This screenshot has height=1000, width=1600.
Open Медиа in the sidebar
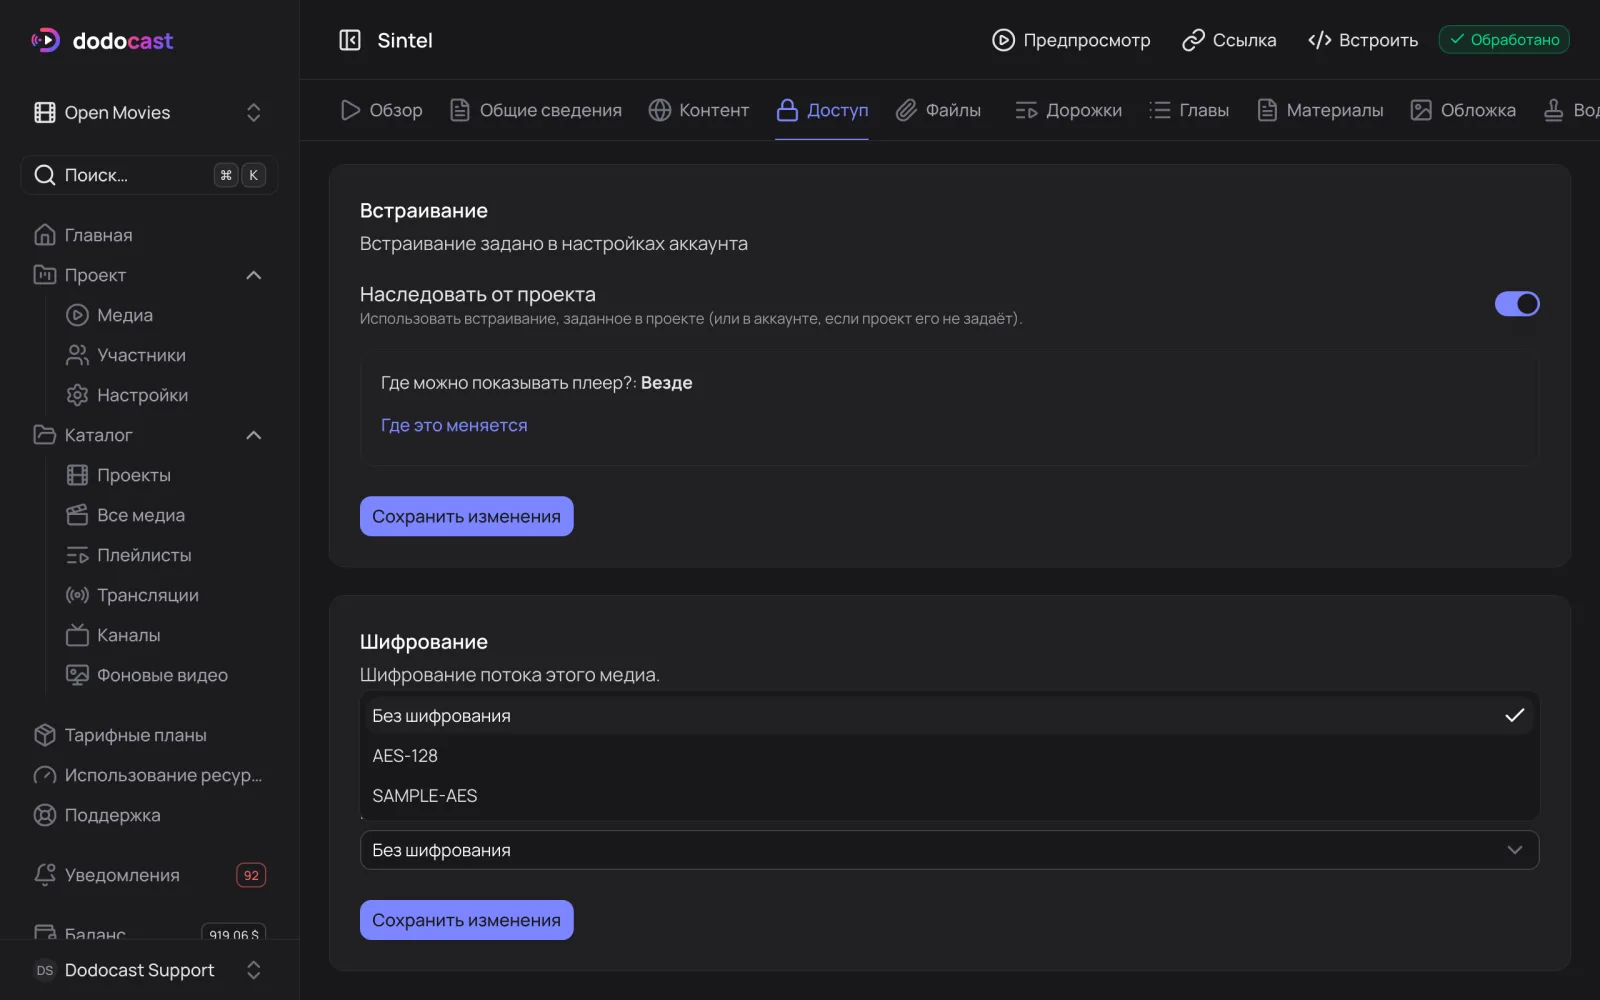165,315
